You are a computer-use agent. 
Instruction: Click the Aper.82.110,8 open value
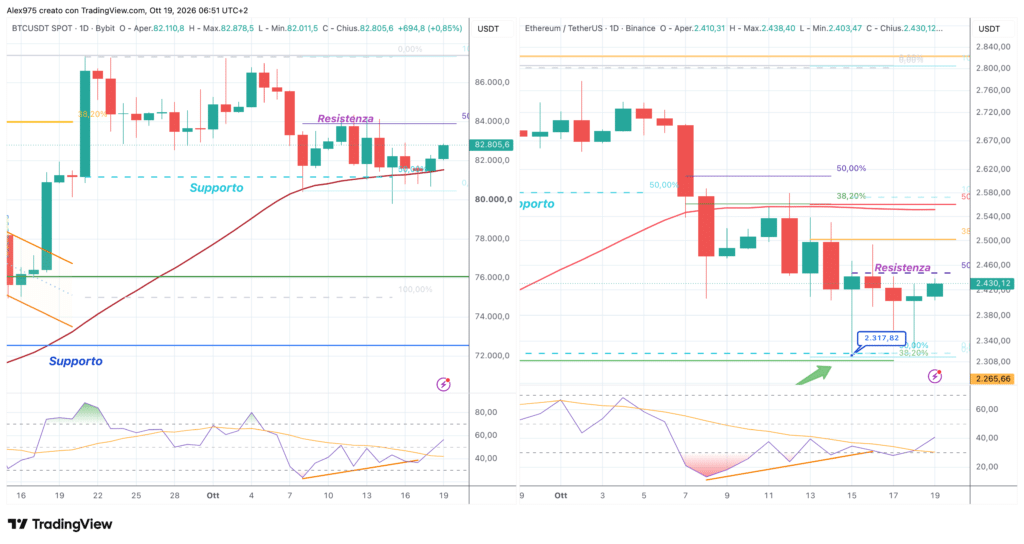[x=159, y=29]
